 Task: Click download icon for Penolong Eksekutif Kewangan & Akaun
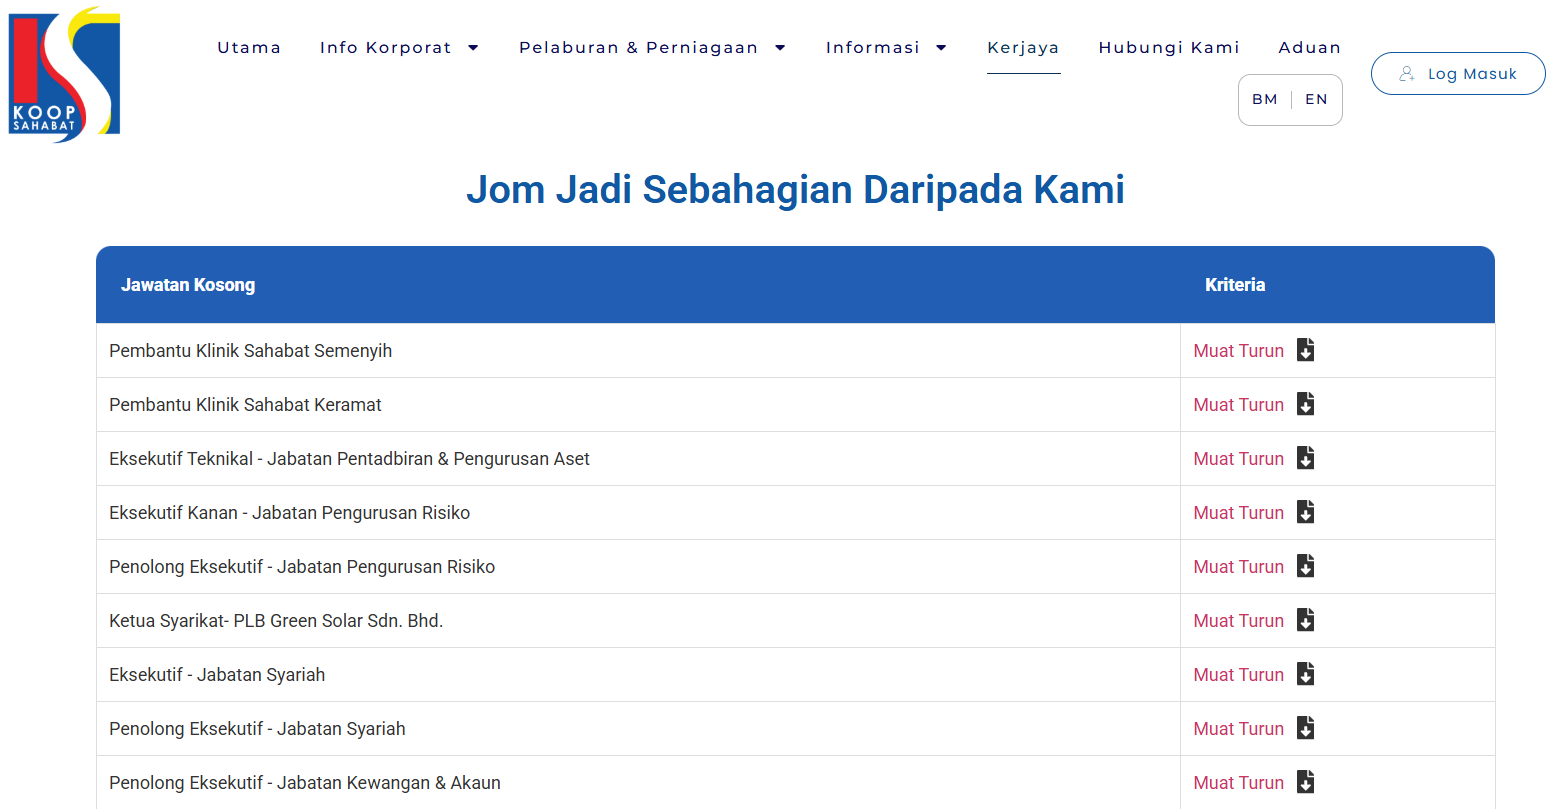pyautogui.click(x=1305, y=782)
